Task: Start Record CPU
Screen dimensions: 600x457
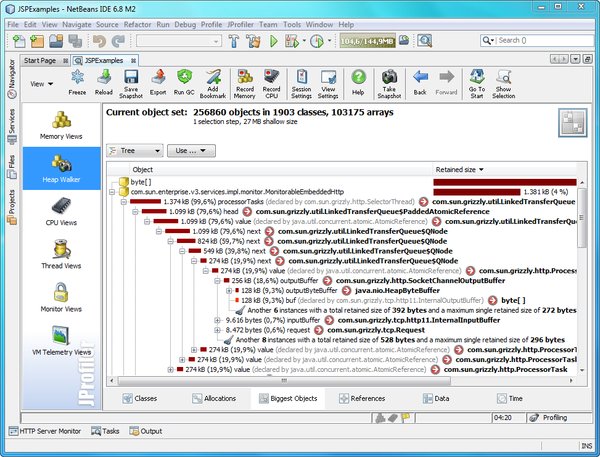Action: (272, 84)
